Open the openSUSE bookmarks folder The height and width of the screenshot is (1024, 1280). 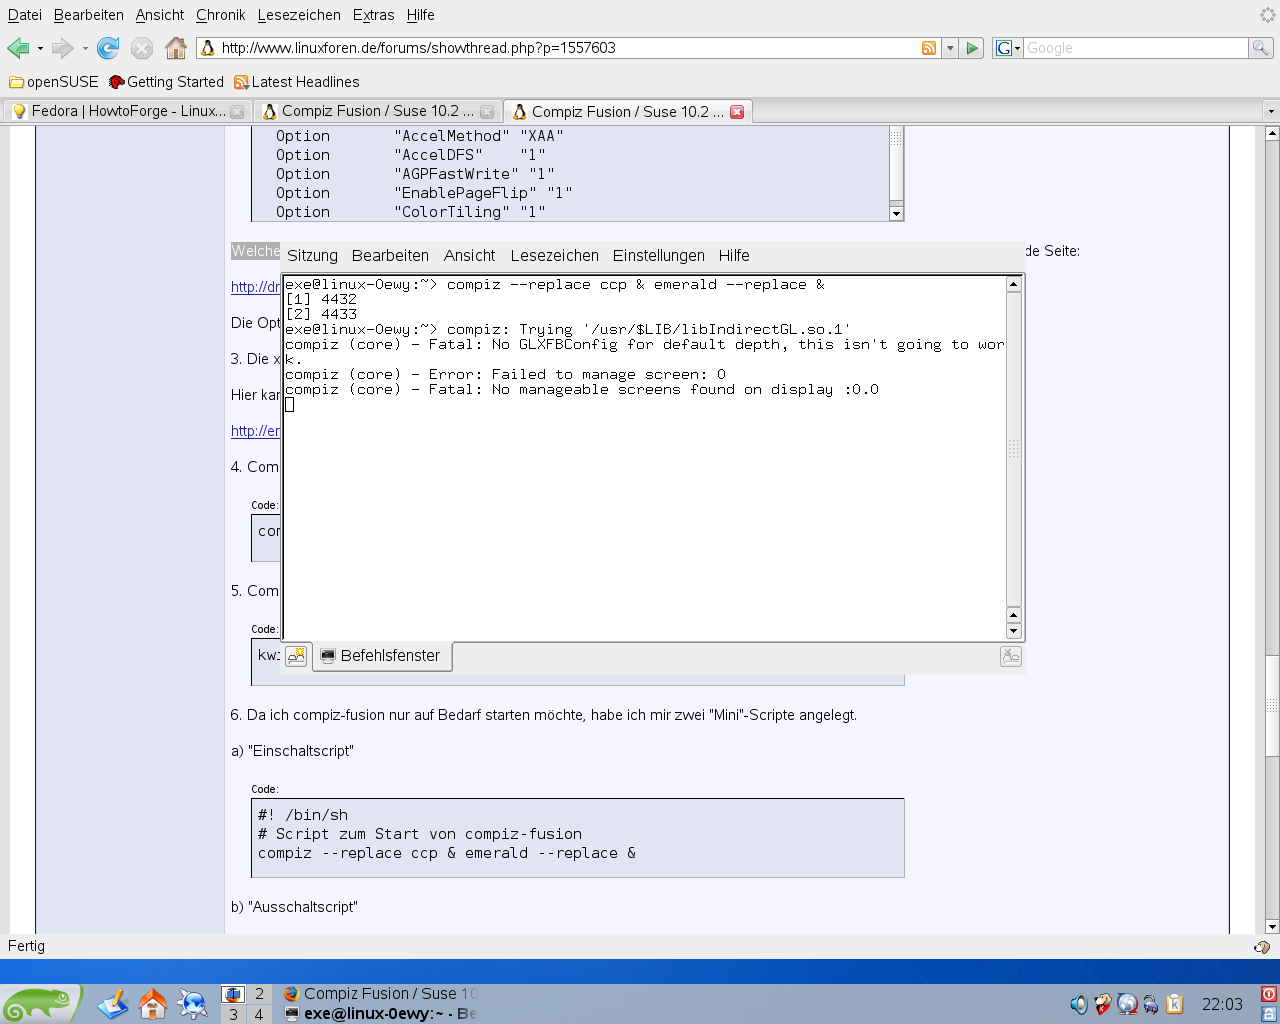pos(54,82)
